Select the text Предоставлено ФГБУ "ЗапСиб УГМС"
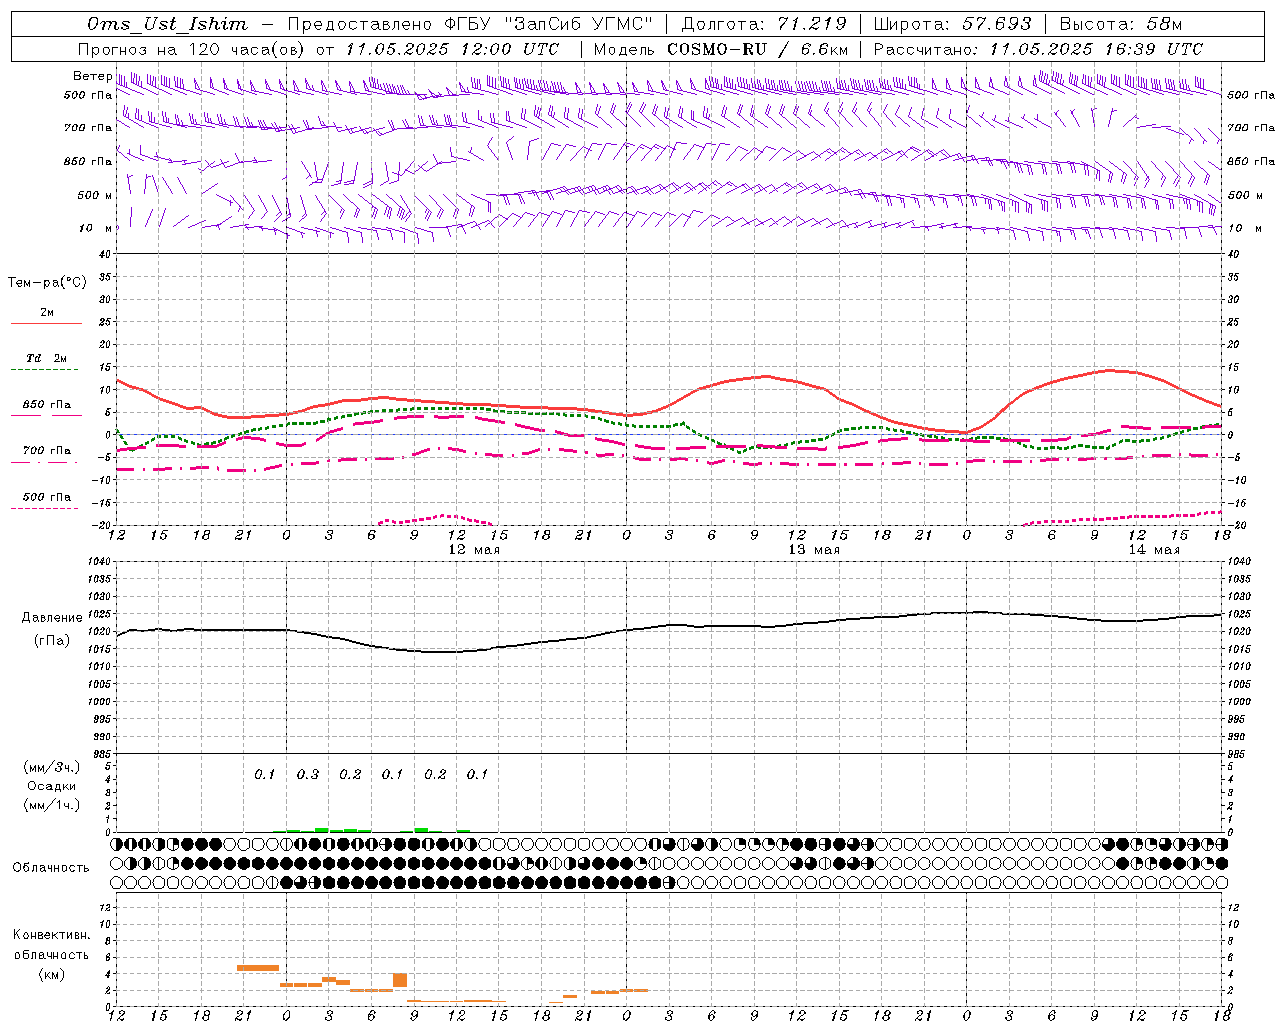The height and width of the screenshot is (1024, 1280). [x=469, y=25]
